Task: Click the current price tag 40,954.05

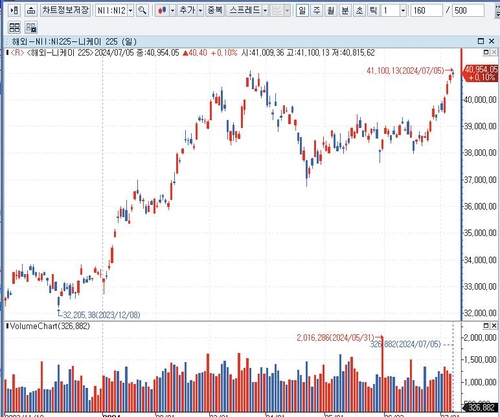Action: point(480,73)
